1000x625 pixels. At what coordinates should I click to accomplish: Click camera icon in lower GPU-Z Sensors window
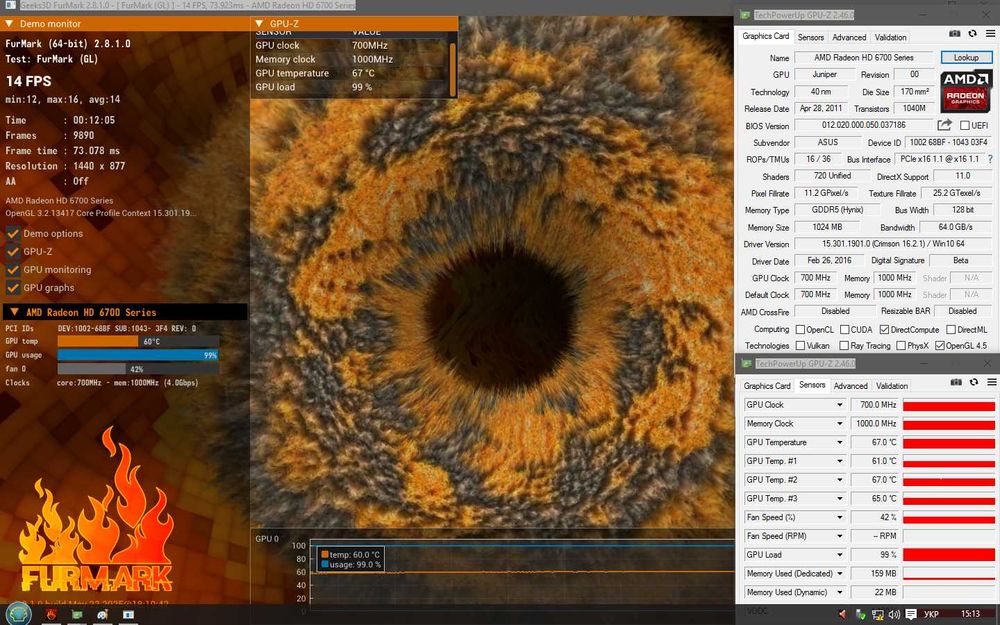click(x=955, y=382)
